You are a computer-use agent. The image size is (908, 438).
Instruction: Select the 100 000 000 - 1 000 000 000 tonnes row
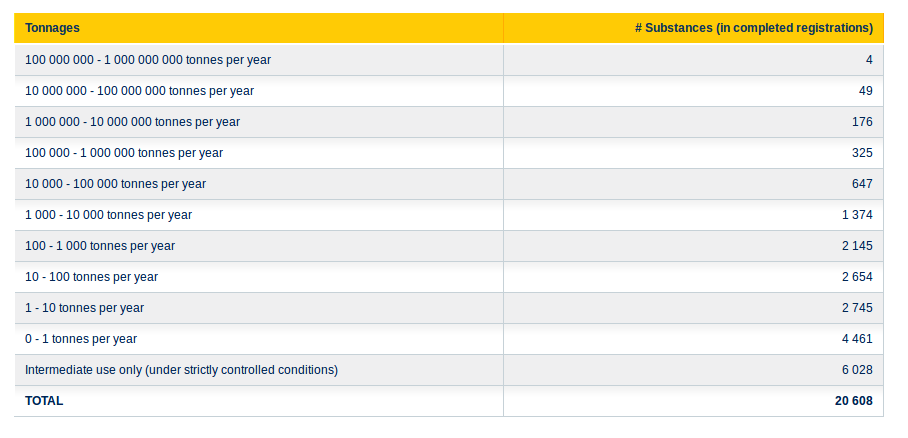pyautogui.click(x=449, y=60)
